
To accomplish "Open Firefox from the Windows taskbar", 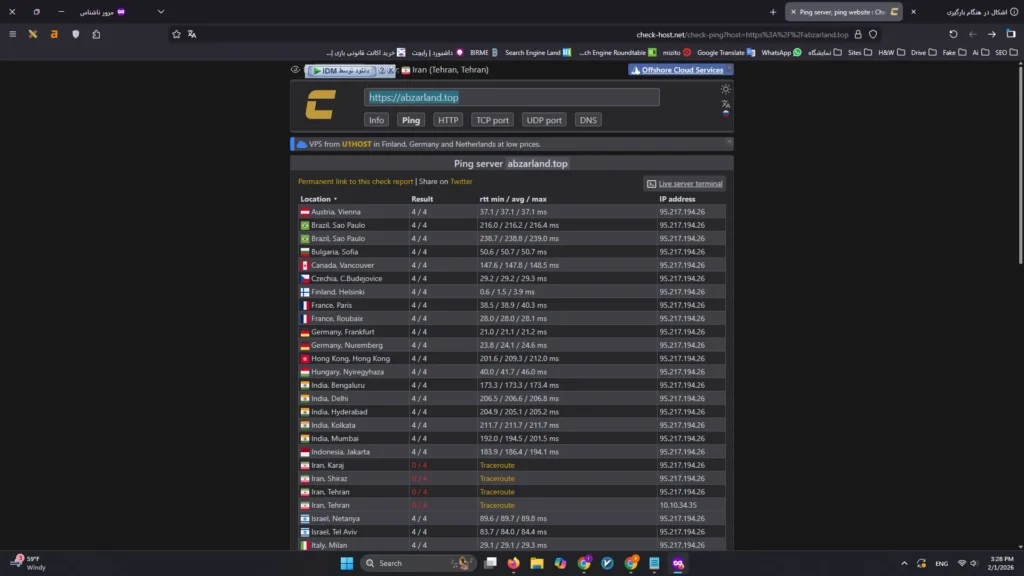I will pyautogui.click(x=514, y=563).
